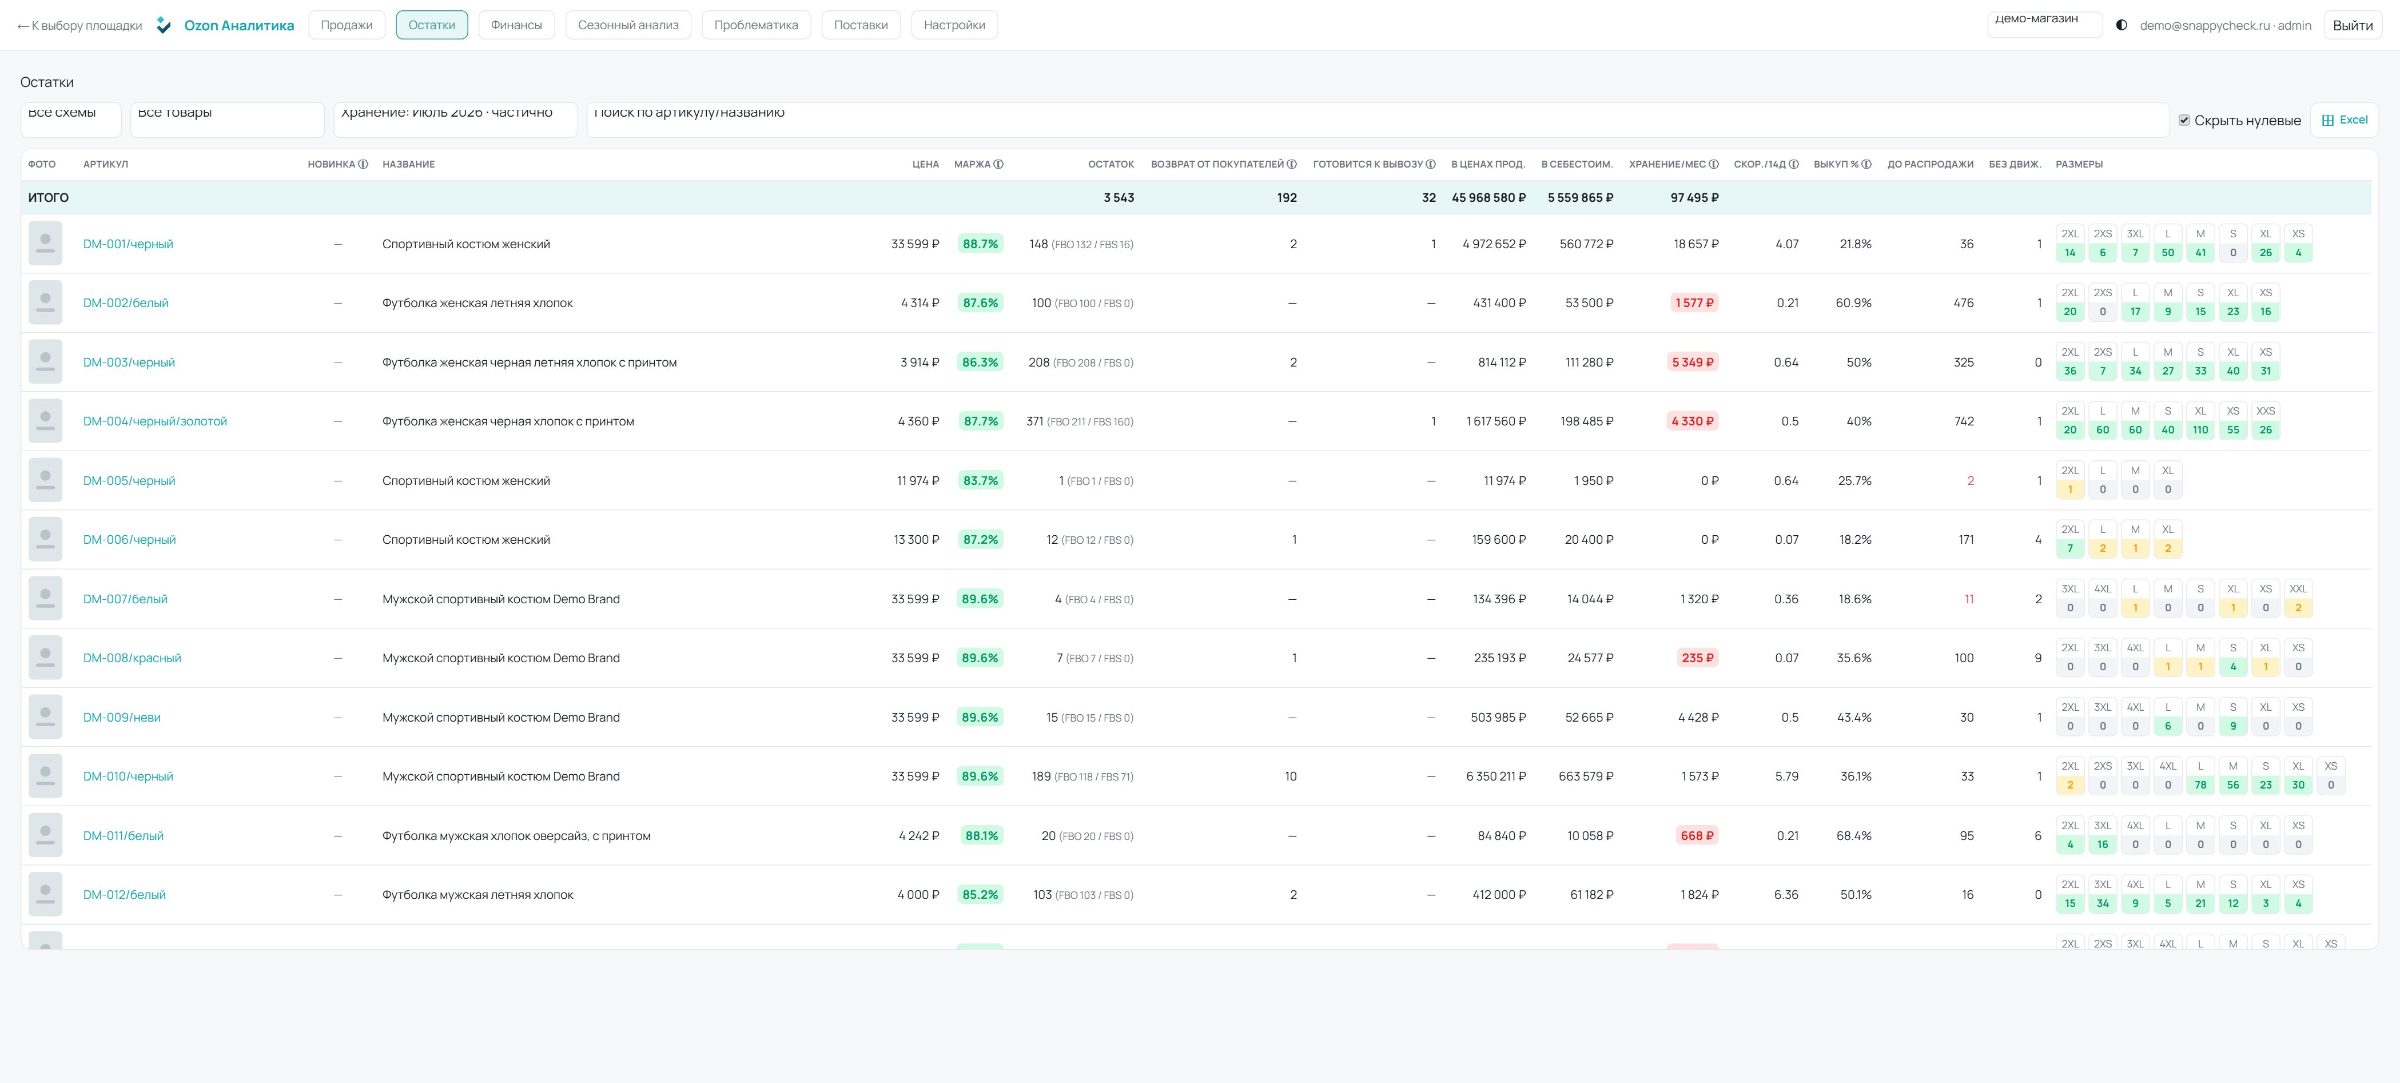The image size is (2400, 1083).
Task: Click the Выйти logout button
Action: click(2352, 25)
